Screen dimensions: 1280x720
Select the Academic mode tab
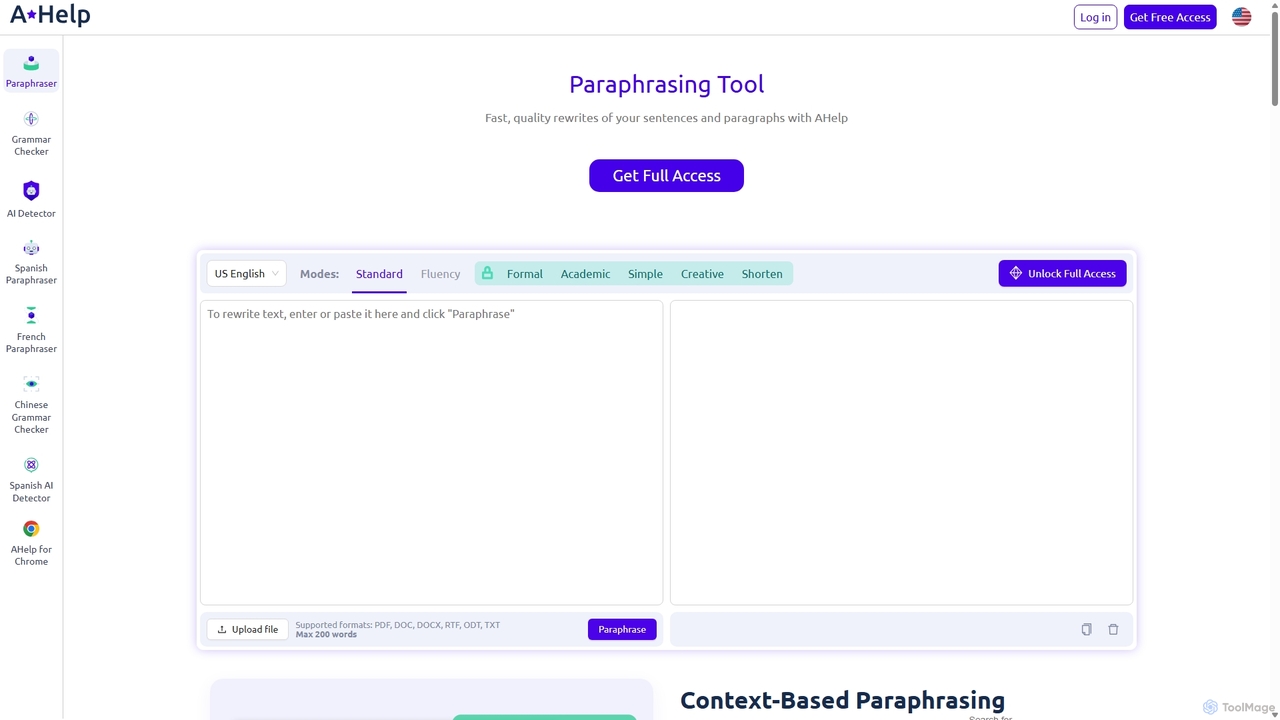585,274
